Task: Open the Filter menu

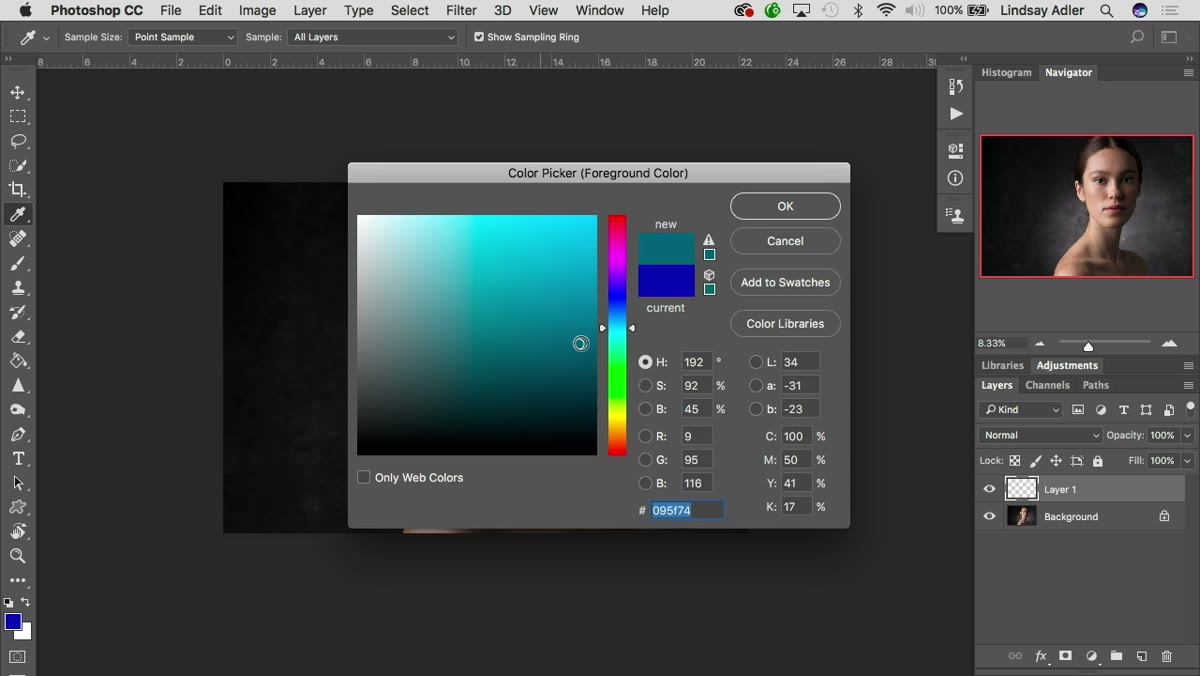Action: [461, 10]
